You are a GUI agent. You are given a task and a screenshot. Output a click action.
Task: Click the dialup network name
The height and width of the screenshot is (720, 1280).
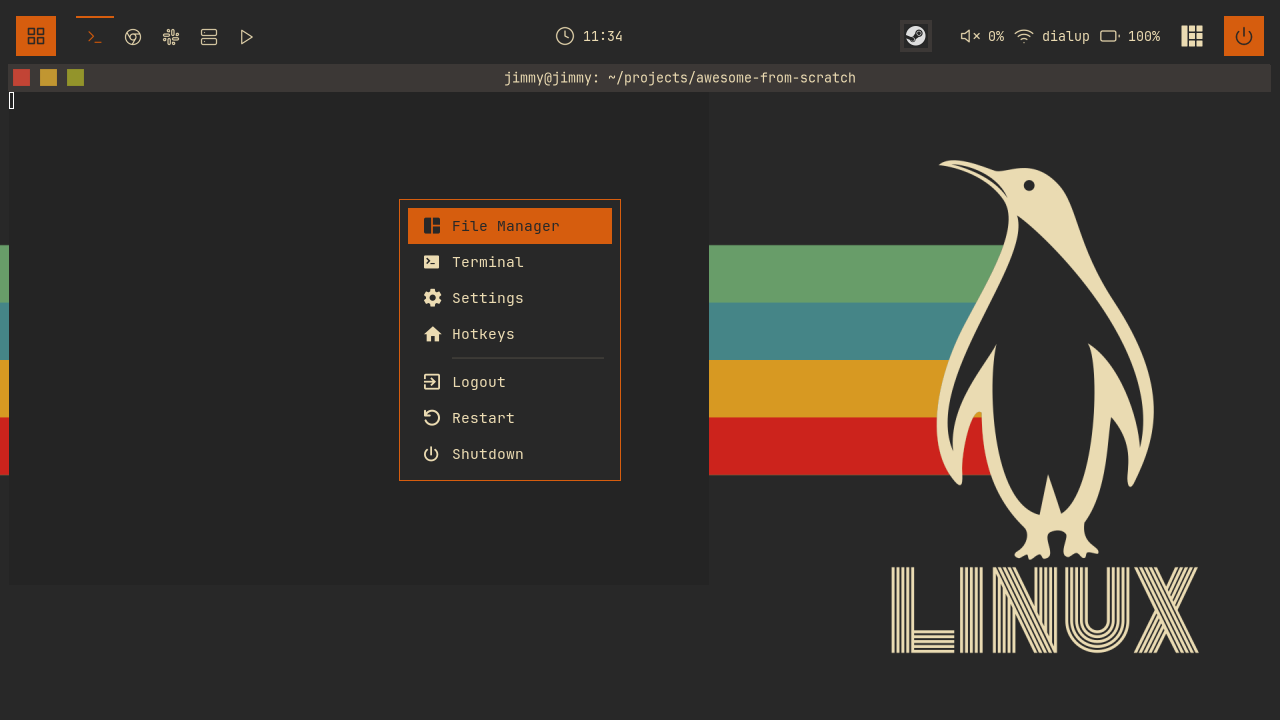coord(1066,37)
